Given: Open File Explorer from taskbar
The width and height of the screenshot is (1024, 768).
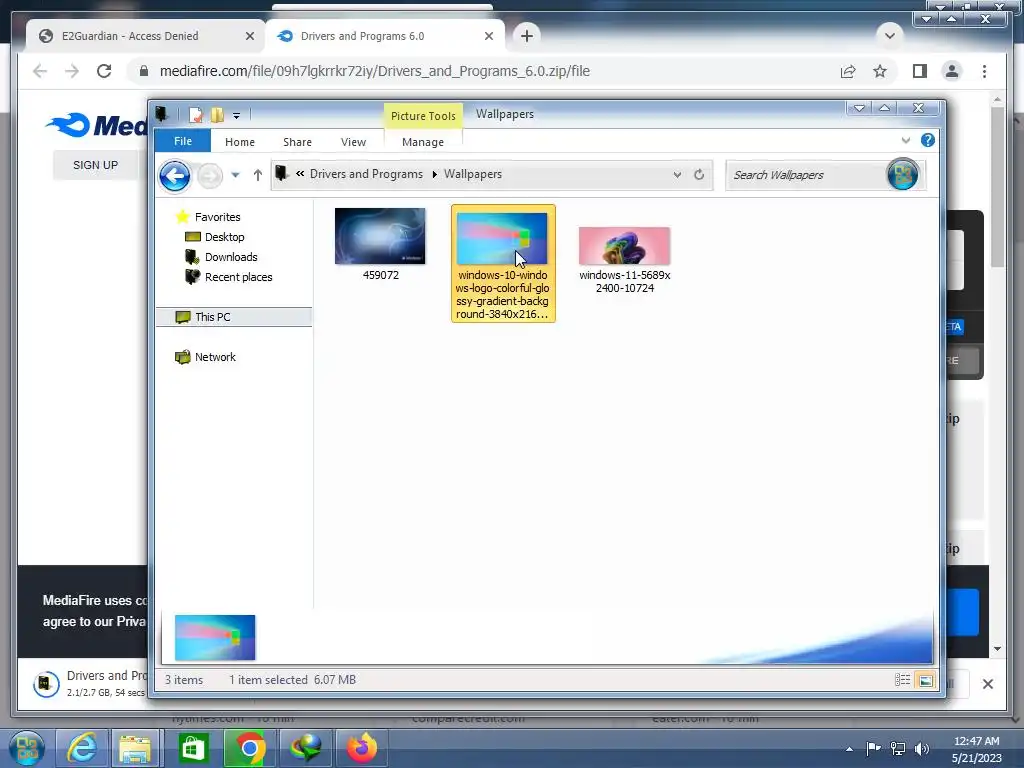Looking at the screenshot, I should coord(135,748).
